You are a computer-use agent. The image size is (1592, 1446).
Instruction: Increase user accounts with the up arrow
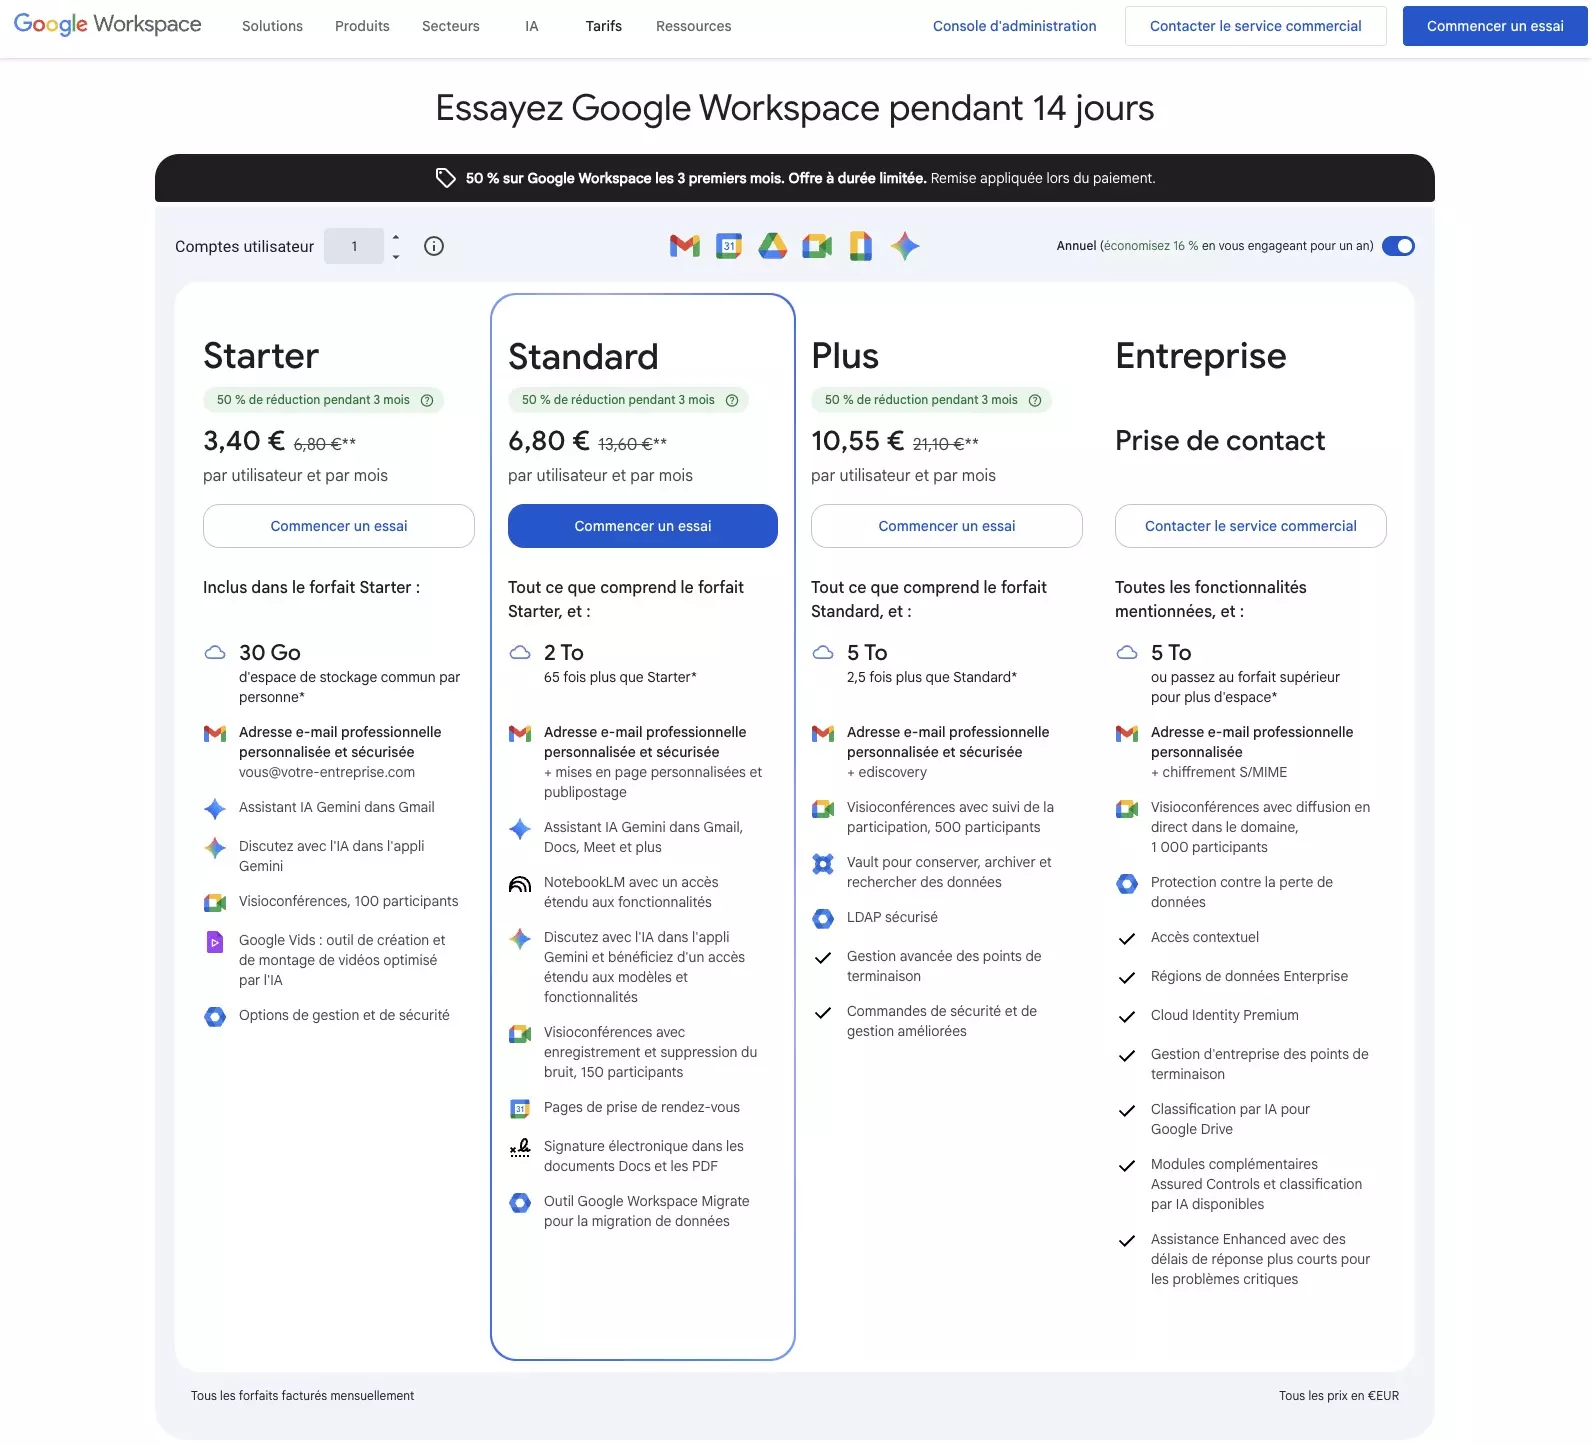click(x=396, y=237)
